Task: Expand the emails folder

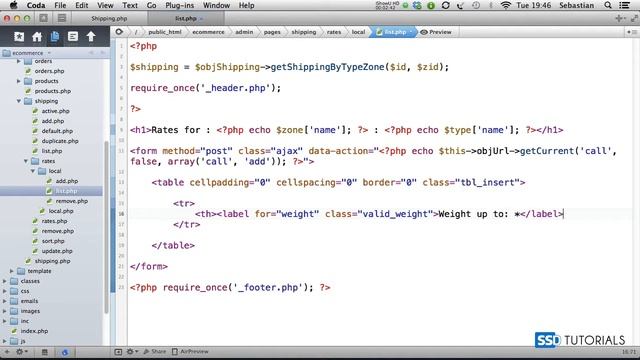Action: click(x=4, y=301)
